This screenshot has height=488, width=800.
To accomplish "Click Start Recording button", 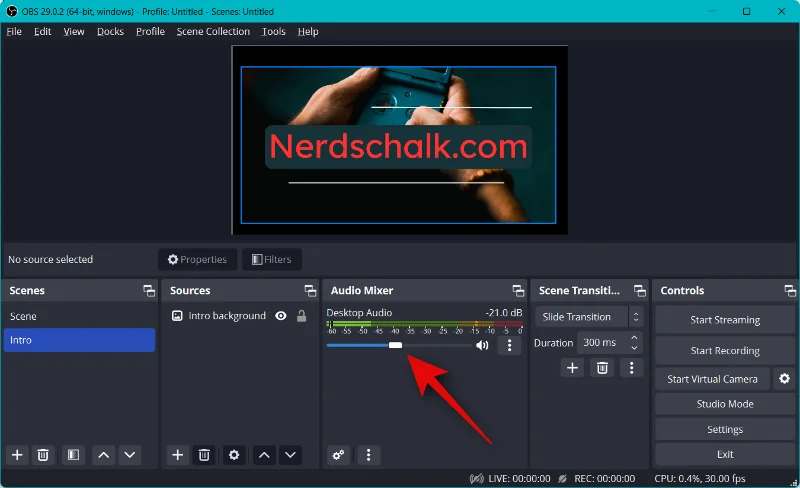I will click(x=725, y=351).
